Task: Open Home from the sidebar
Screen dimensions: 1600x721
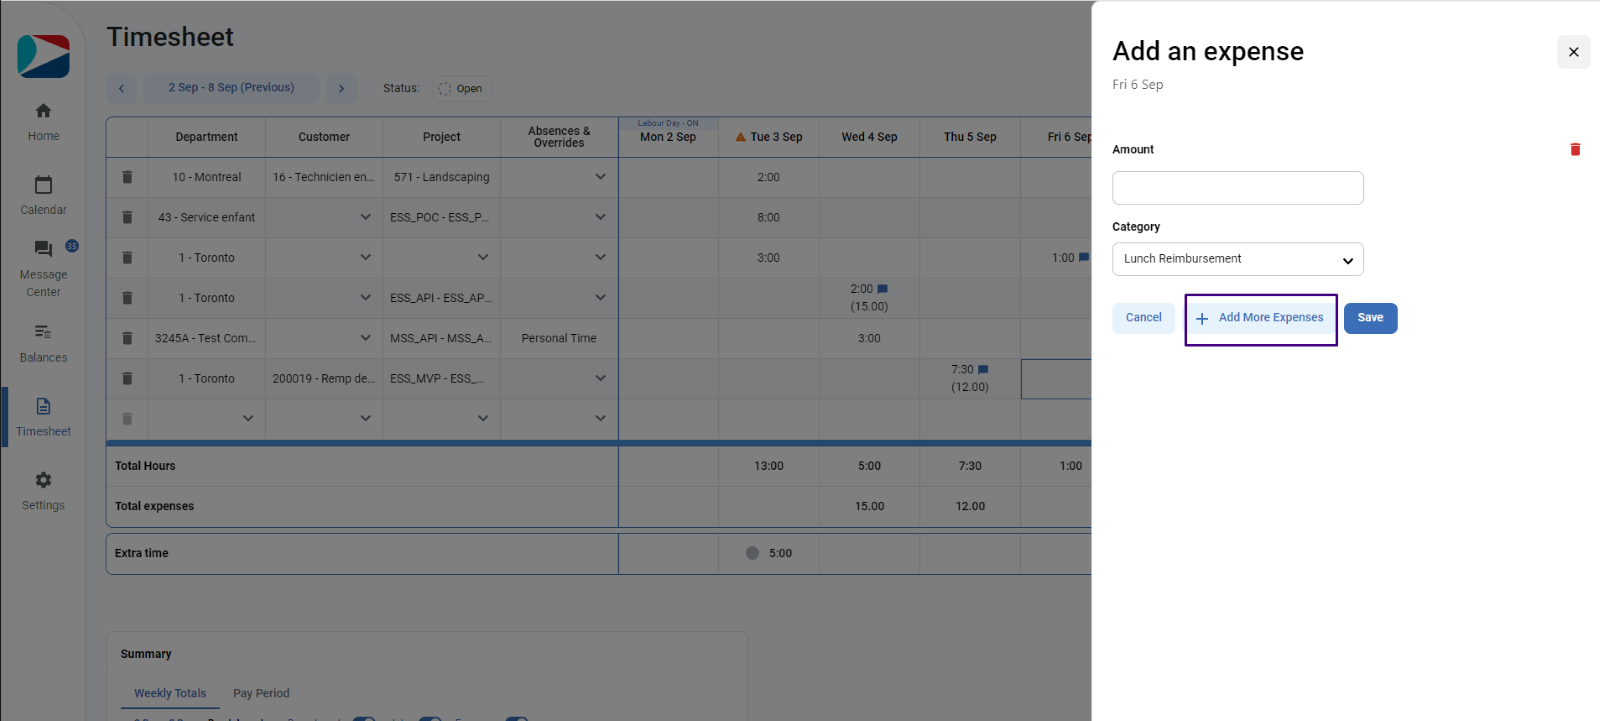Action: click(x=43, y=122)
